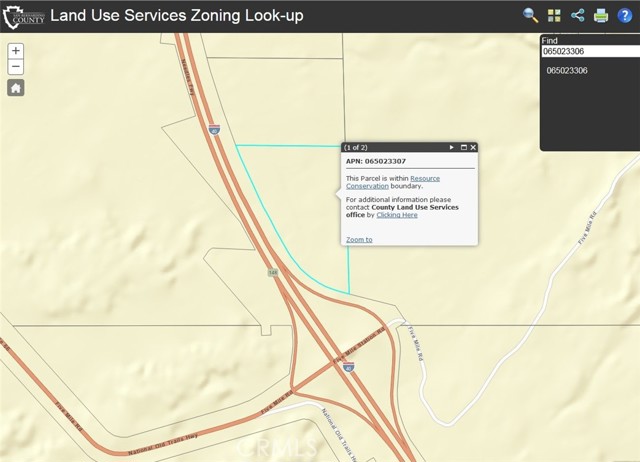Click the Find APN input field
Image resolution: width=640 pixels, height=462 pixels.
(x=589, y=51)
